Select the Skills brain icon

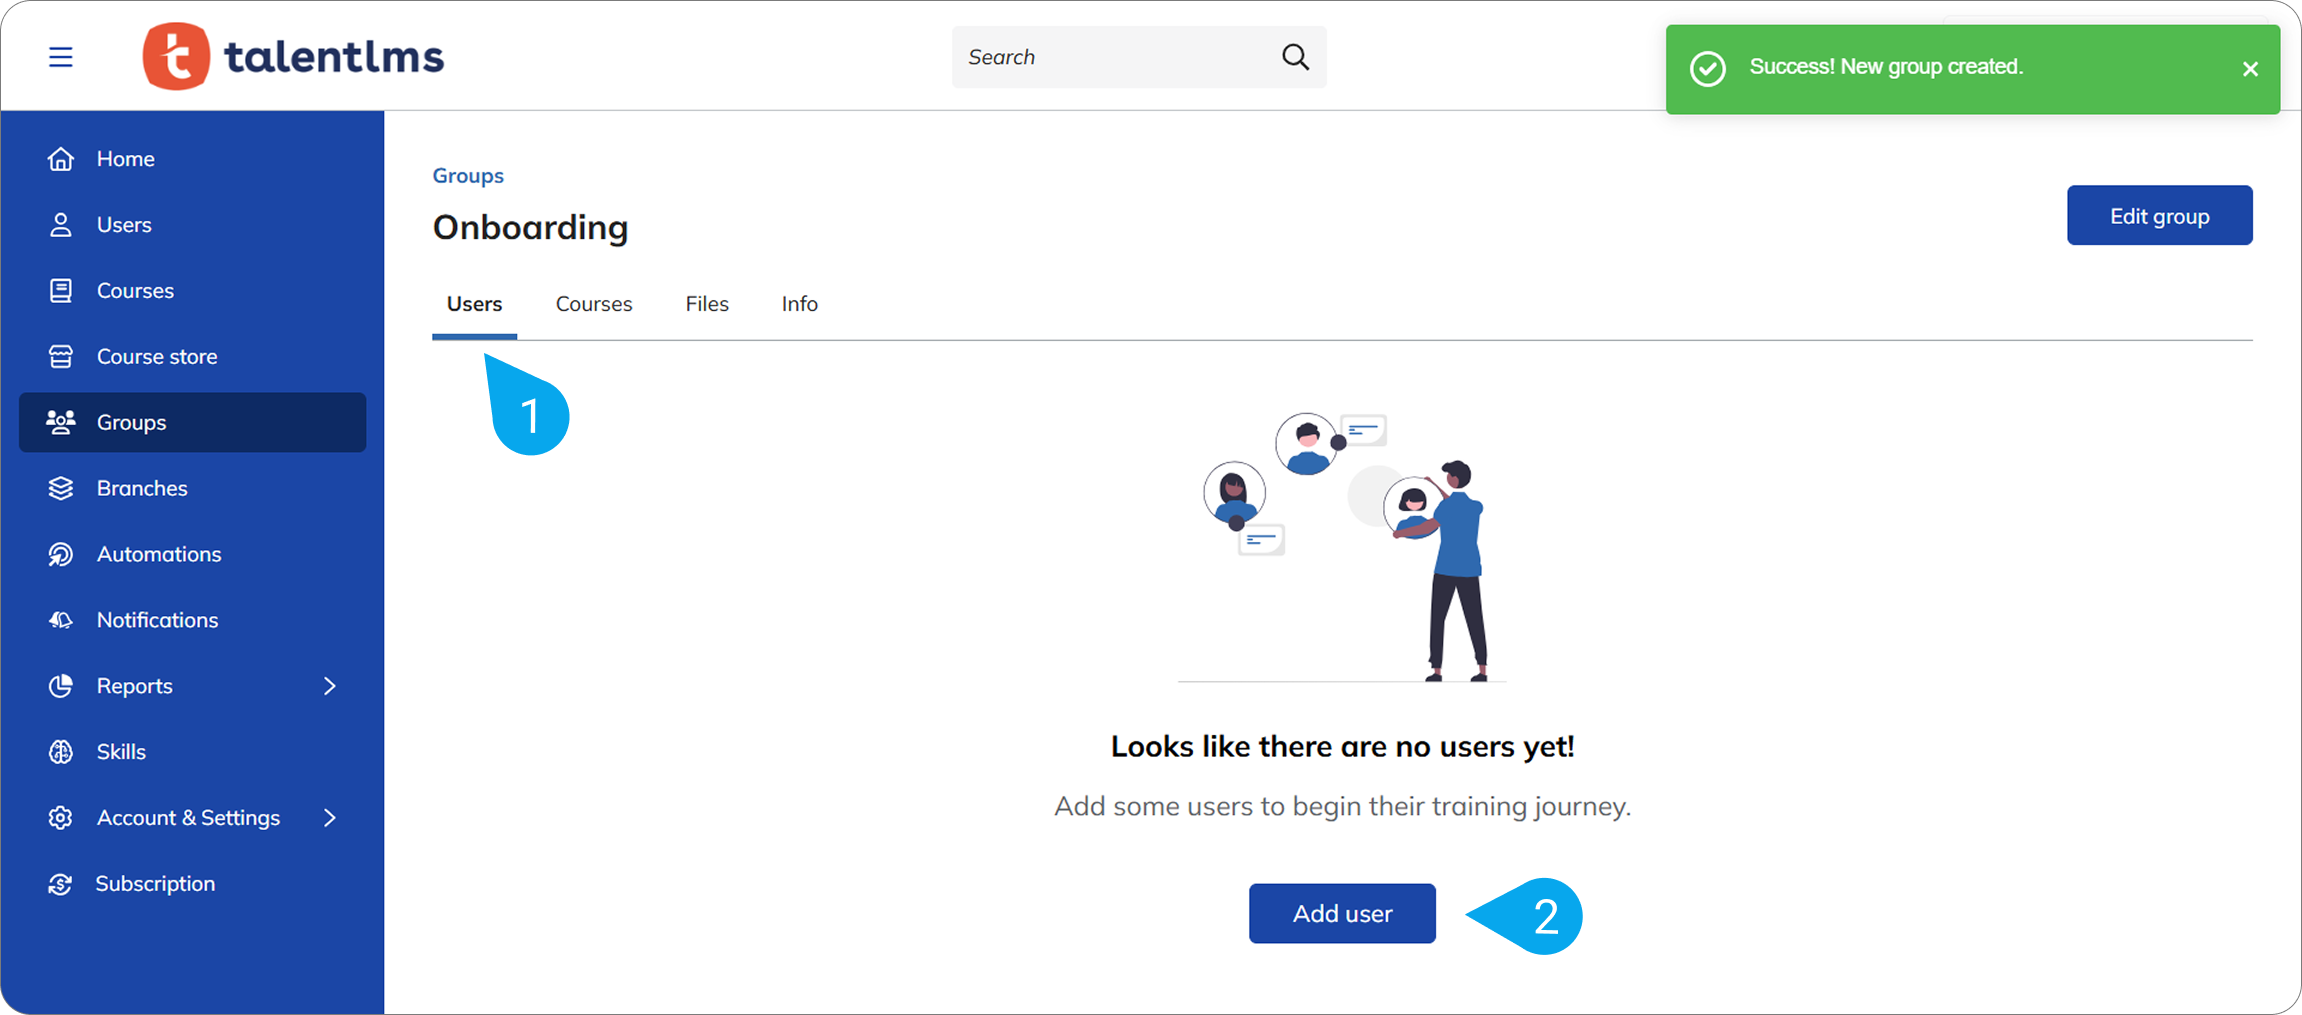pos(61,752)
